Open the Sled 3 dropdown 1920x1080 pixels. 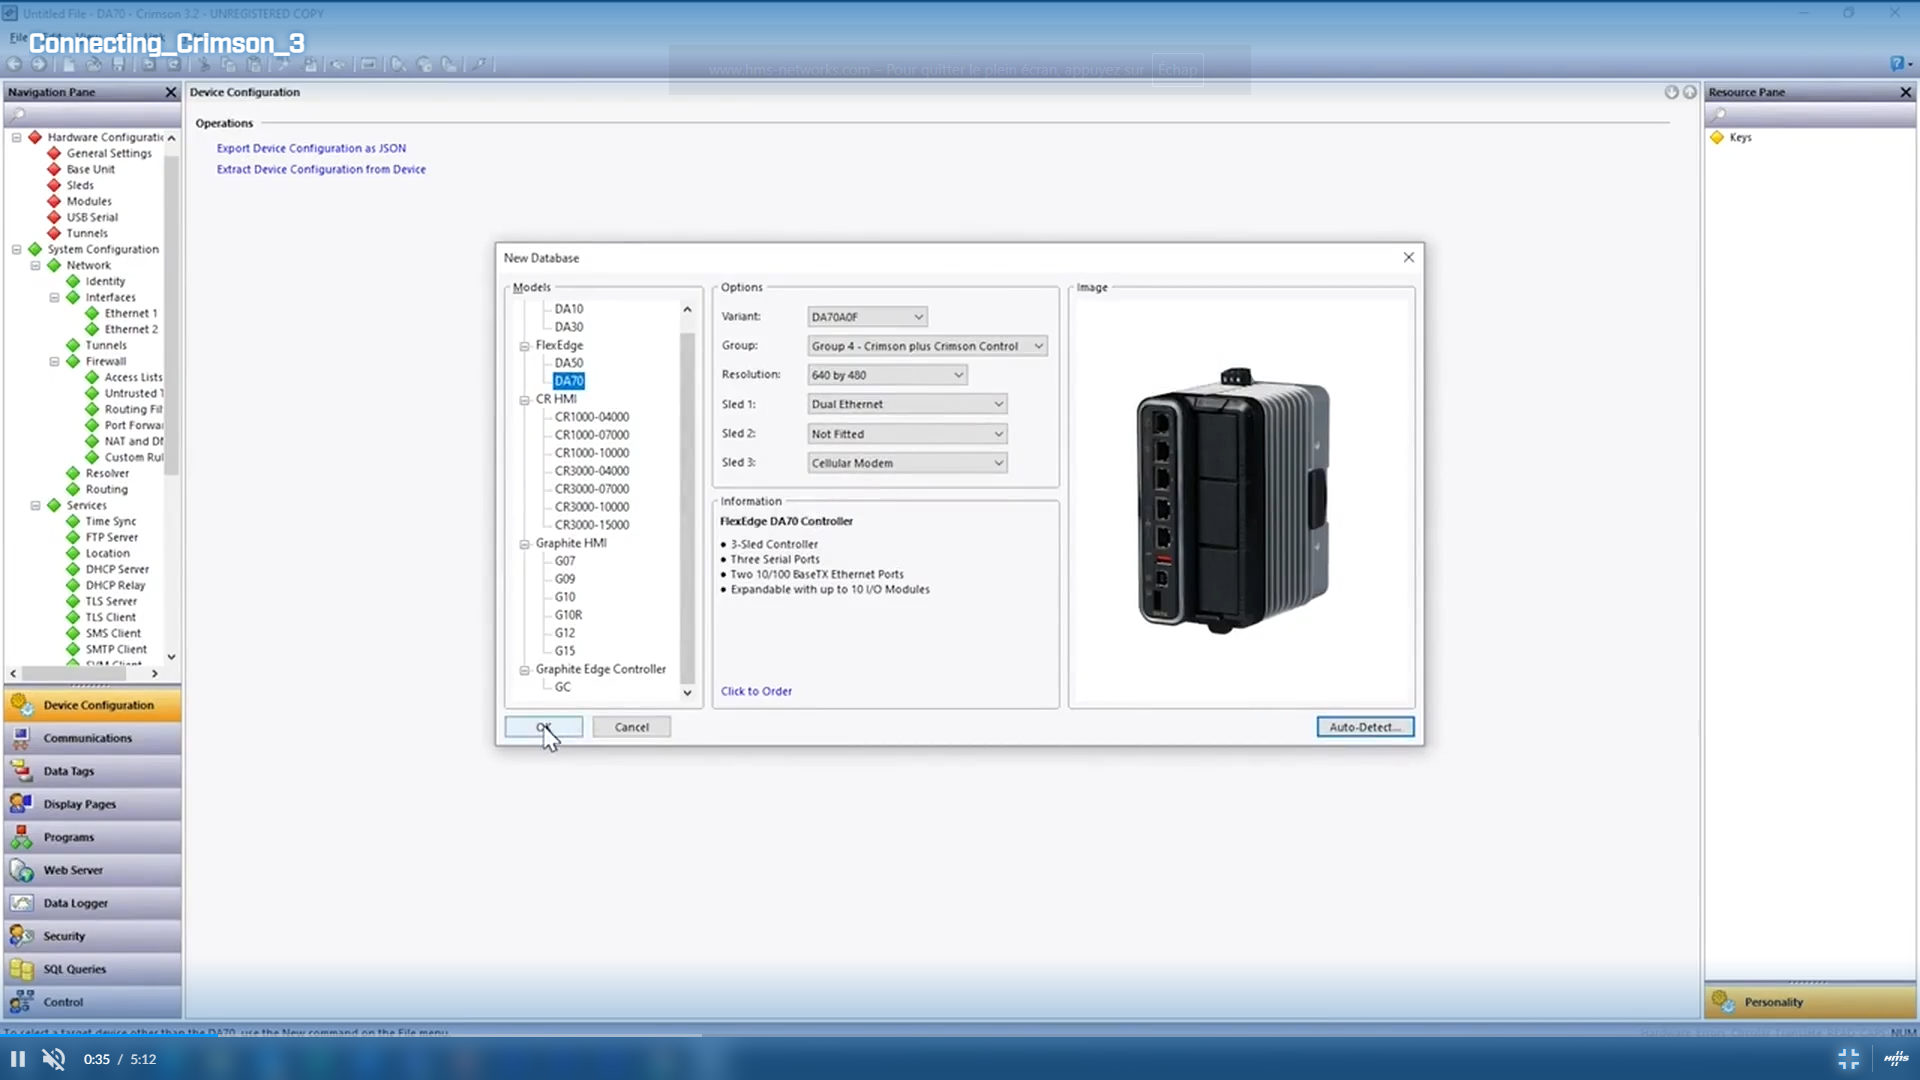[x=907, y=463]
